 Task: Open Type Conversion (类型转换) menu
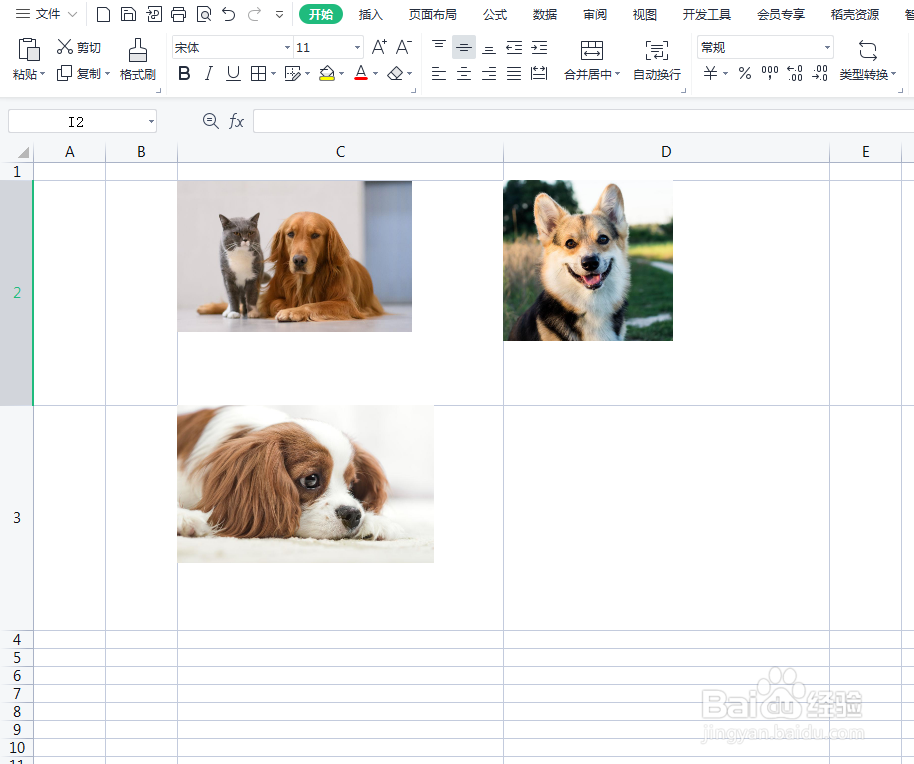pyautogui.click(x=867, y=59)
